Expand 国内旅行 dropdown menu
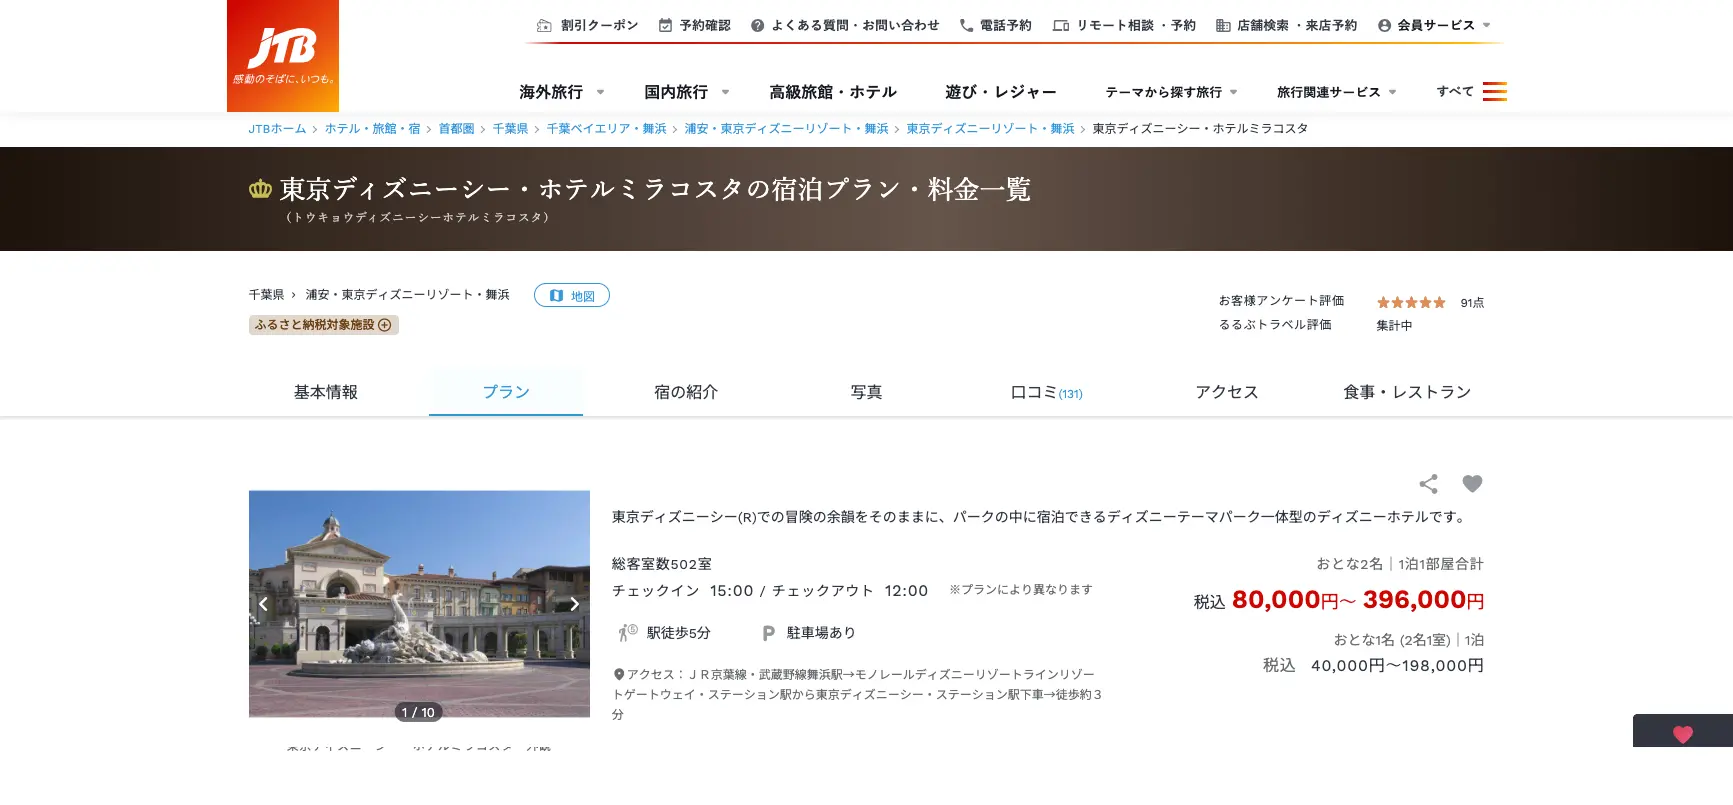 [x=686, y=92]
